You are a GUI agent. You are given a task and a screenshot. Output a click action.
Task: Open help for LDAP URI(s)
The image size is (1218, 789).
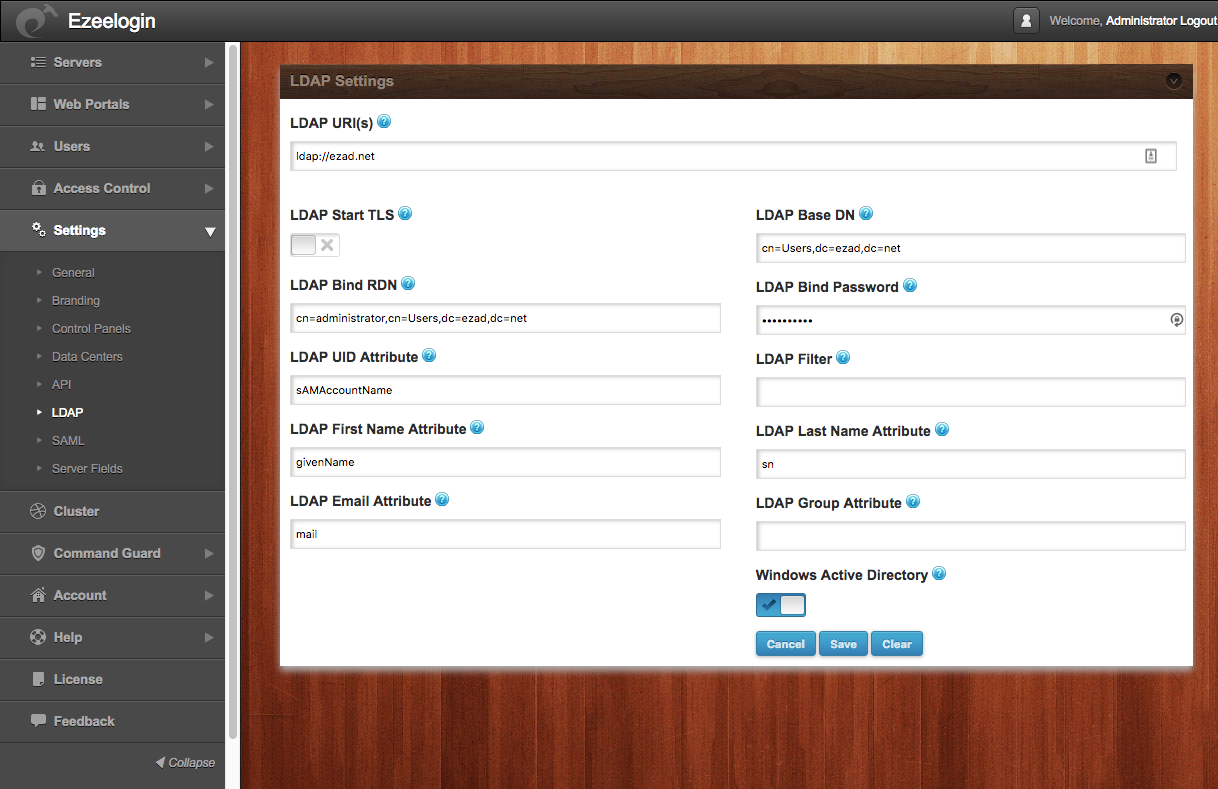pos(384,122)
